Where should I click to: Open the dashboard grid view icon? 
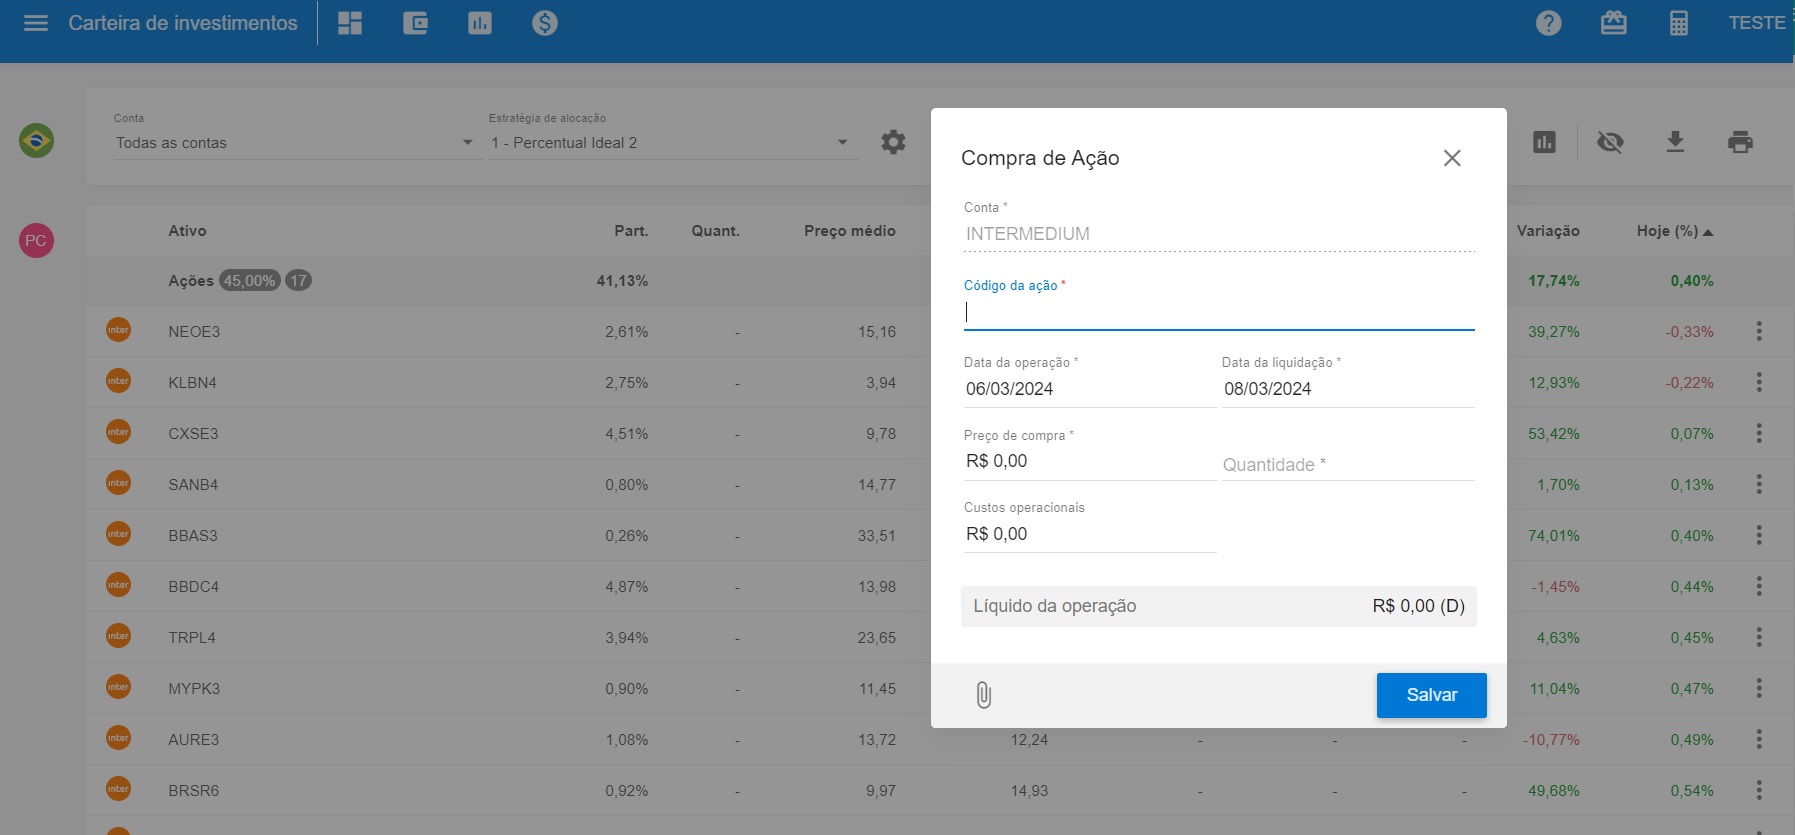pos(350,23)
